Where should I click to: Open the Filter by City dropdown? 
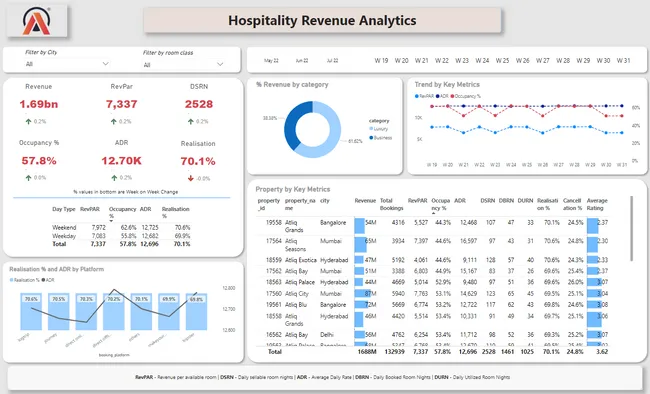coord(66,64)
